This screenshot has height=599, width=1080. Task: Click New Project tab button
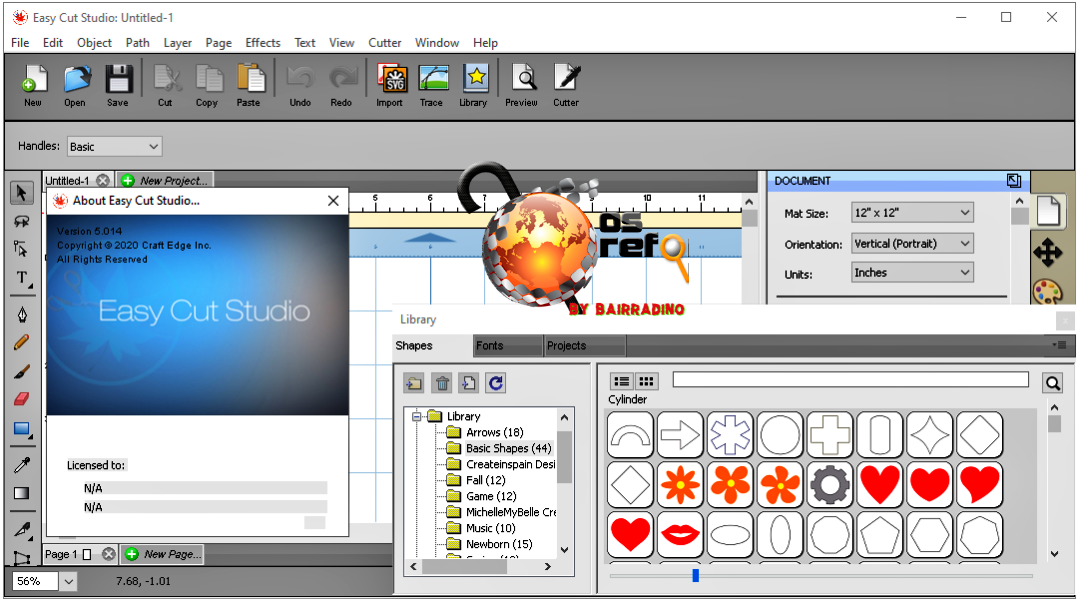pos(165,180)
